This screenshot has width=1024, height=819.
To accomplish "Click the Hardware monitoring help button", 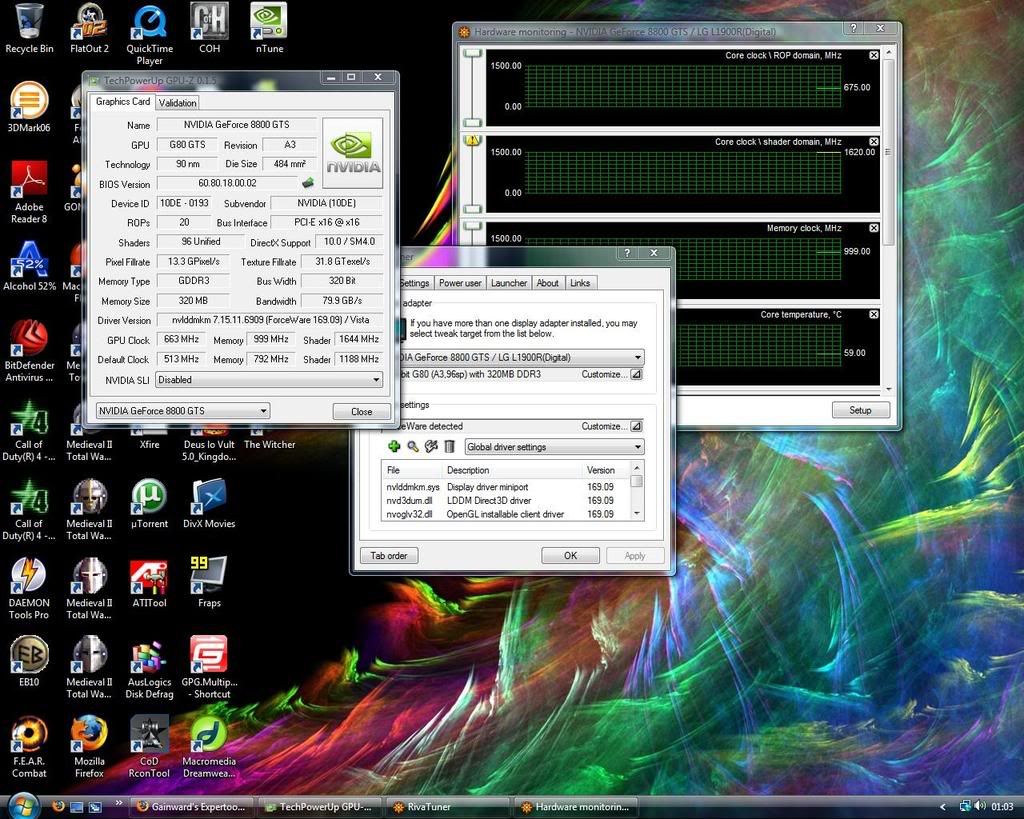I will [x=853, y=28].
